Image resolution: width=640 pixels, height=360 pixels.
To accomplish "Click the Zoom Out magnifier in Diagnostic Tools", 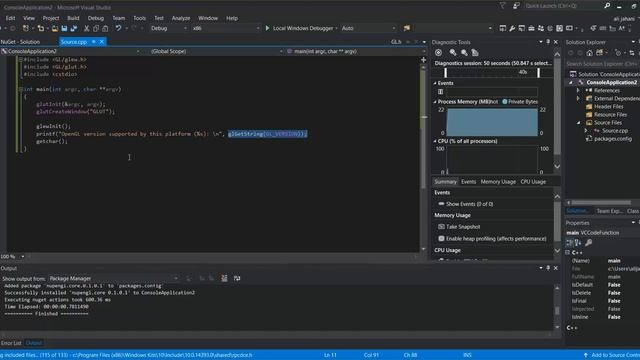I will (x=464, y=52).
